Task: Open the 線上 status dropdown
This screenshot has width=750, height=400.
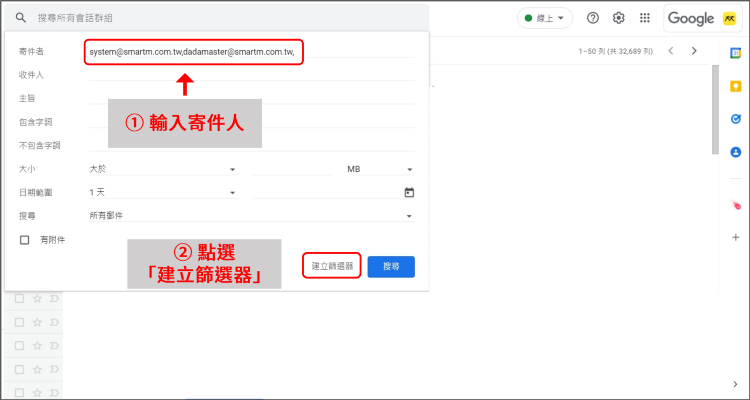Action: point(545,18)
